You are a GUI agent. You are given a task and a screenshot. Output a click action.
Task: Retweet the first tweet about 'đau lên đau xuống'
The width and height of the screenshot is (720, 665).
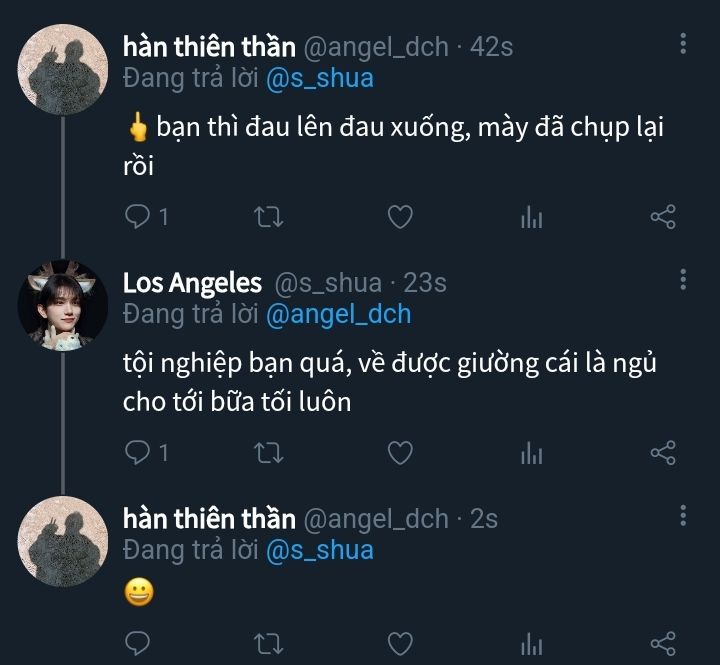[x=269, y=216]
